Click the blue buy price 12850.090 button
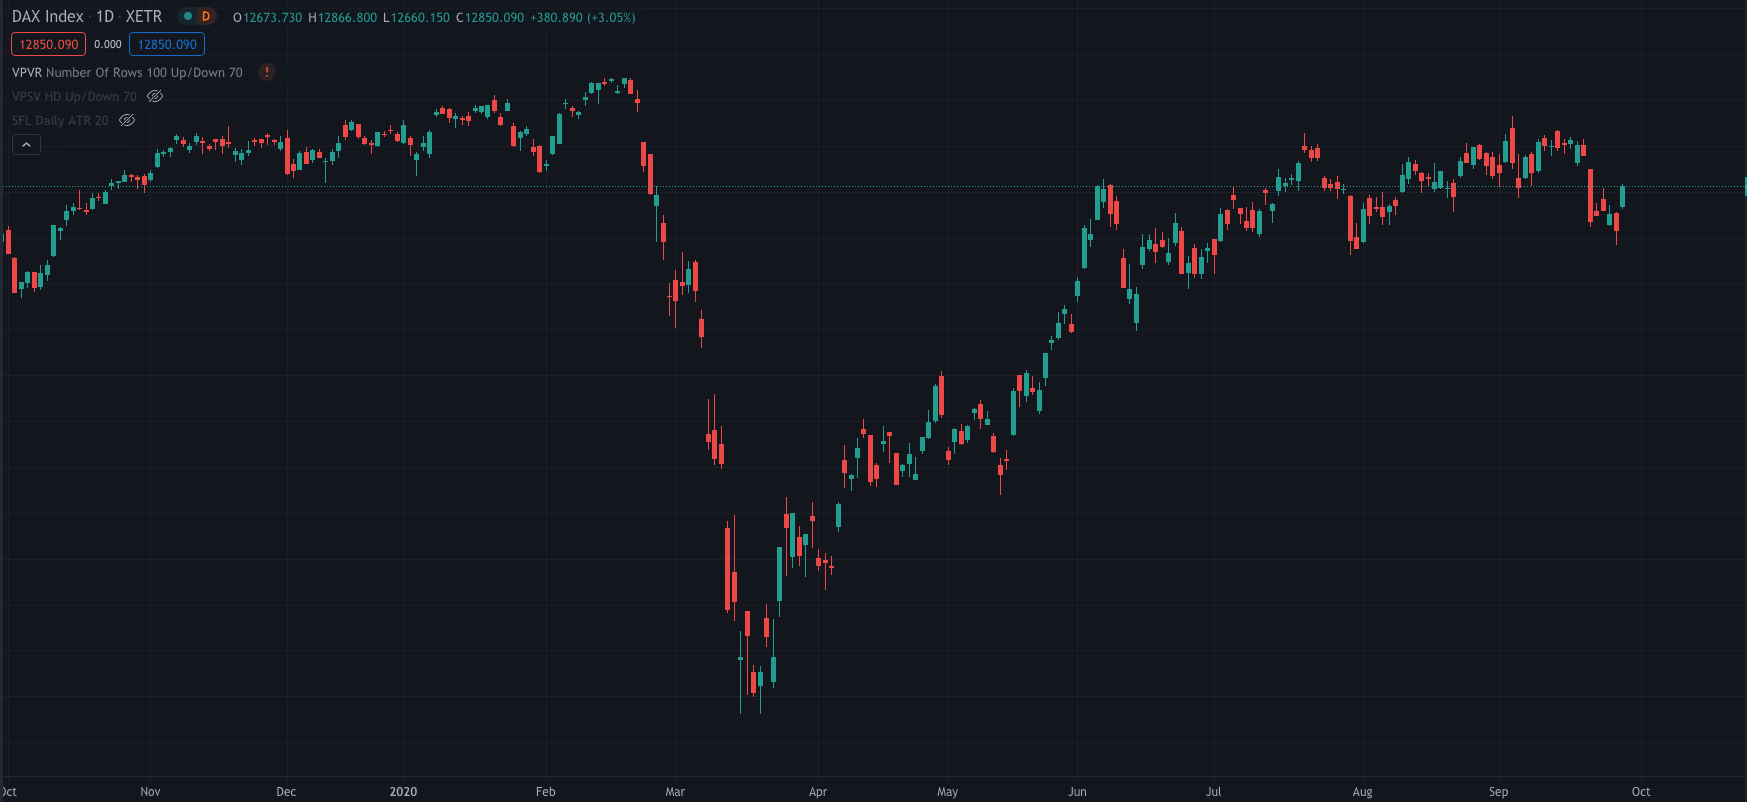 pos(167,44)
